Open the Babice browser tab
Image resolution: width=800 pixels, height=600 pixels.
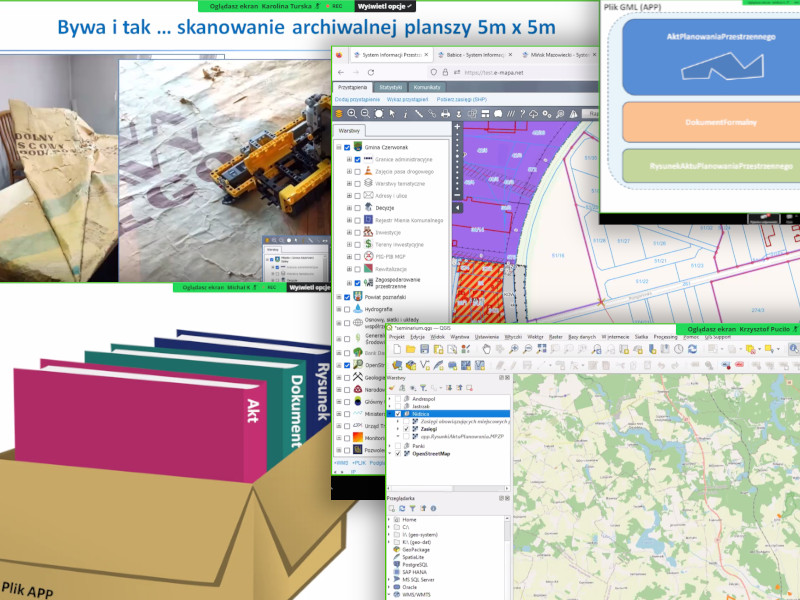point(476,55)
